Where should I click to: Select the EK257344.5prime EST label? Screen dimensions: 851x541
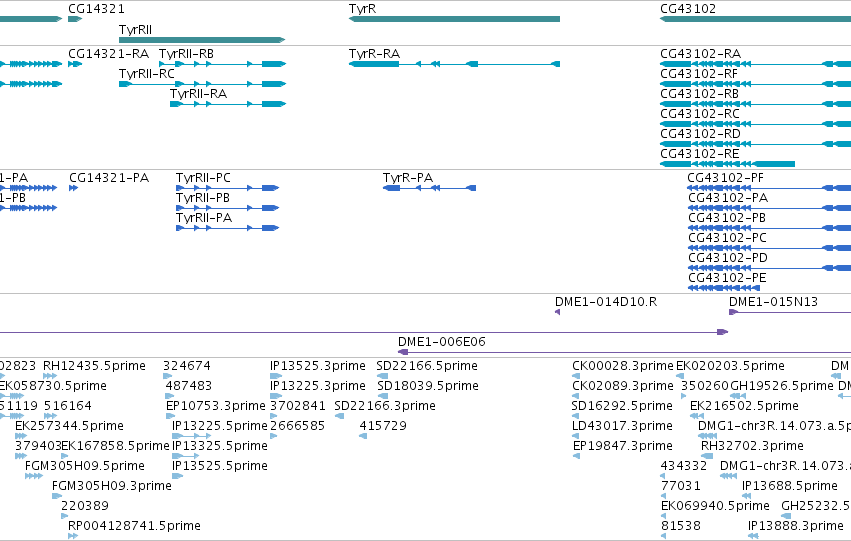69,427
